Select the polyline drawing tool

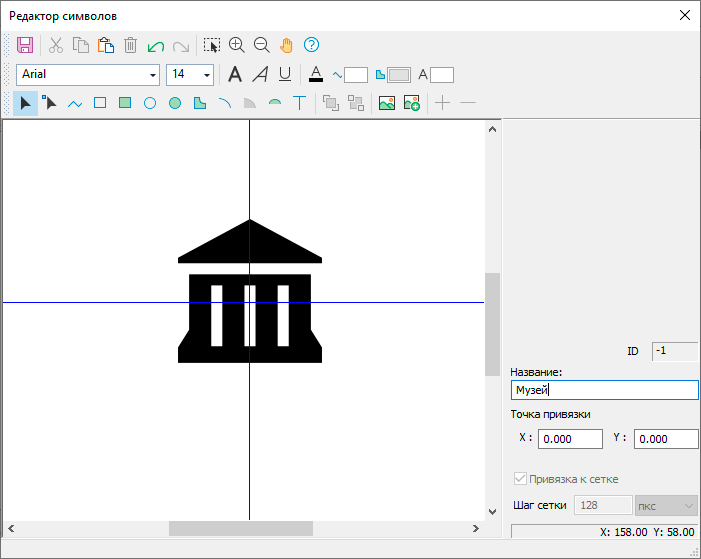tap(75, 104)
